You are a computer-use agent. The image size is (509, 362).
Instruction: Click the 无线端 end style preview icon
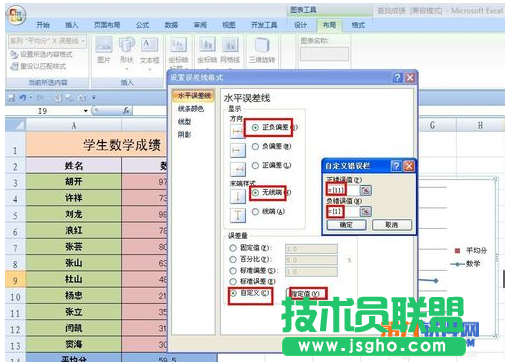[x=238, y=196]
